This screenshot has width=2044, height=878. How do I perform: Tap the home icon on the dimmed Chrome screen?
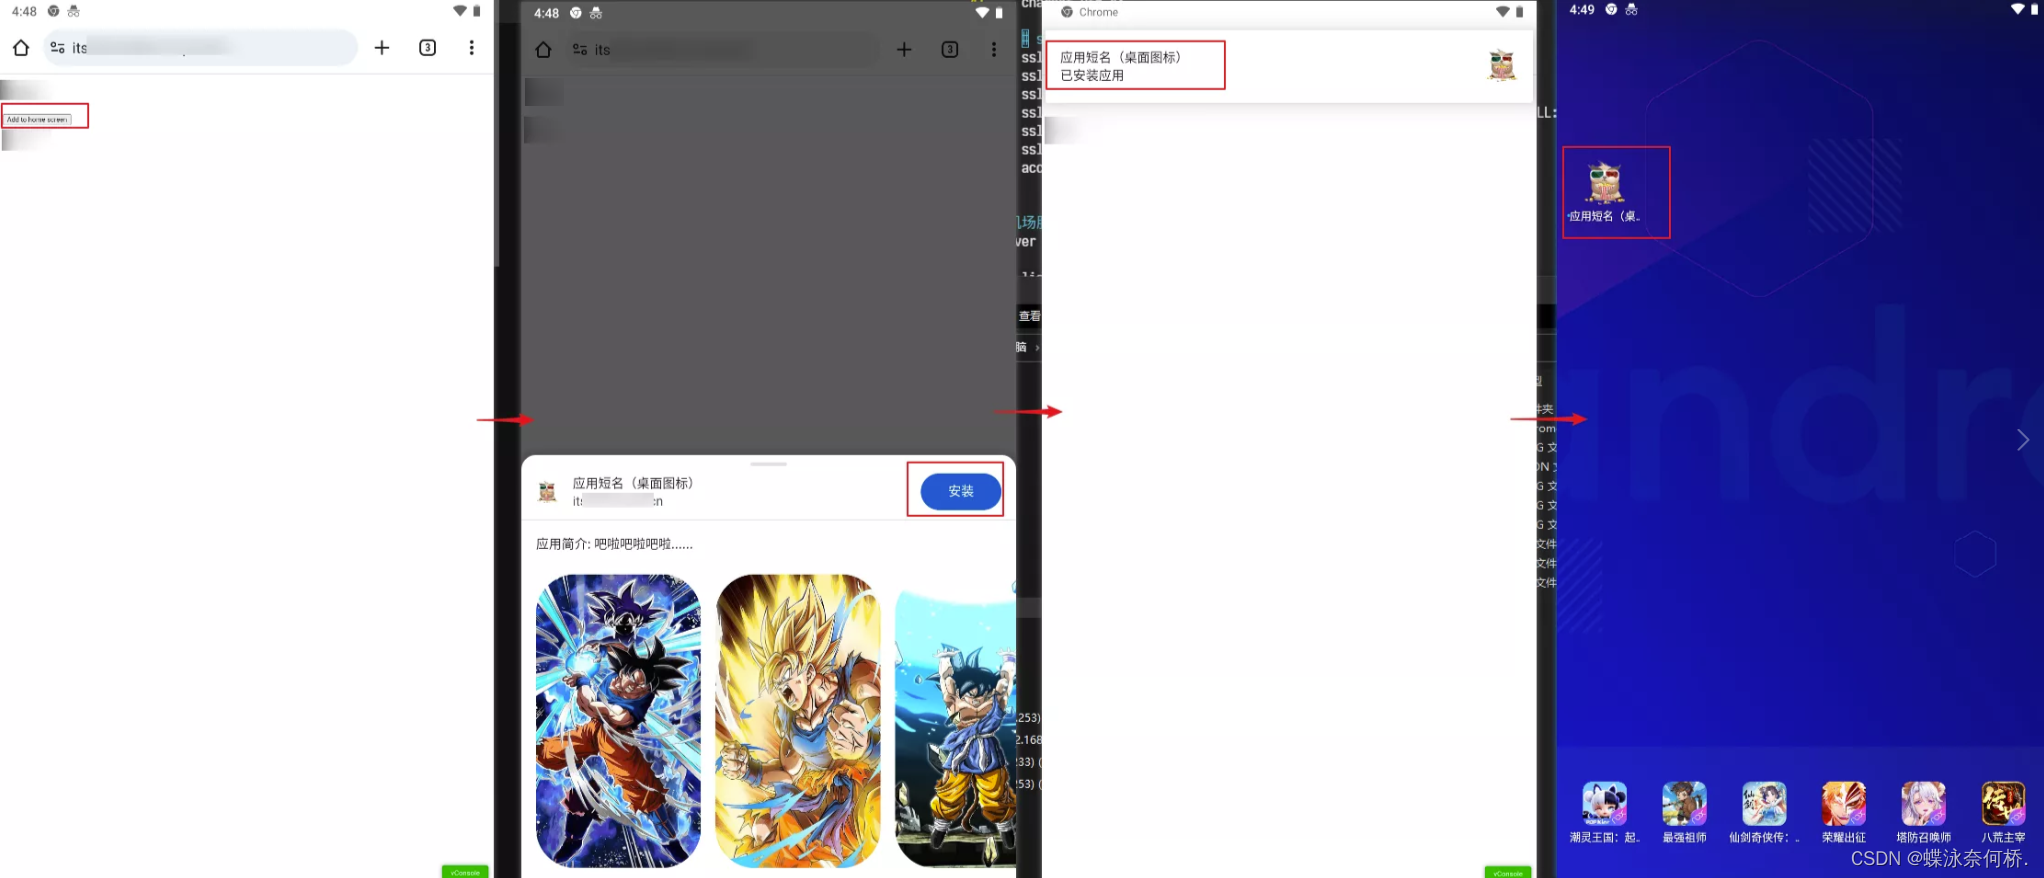point(543,50)
